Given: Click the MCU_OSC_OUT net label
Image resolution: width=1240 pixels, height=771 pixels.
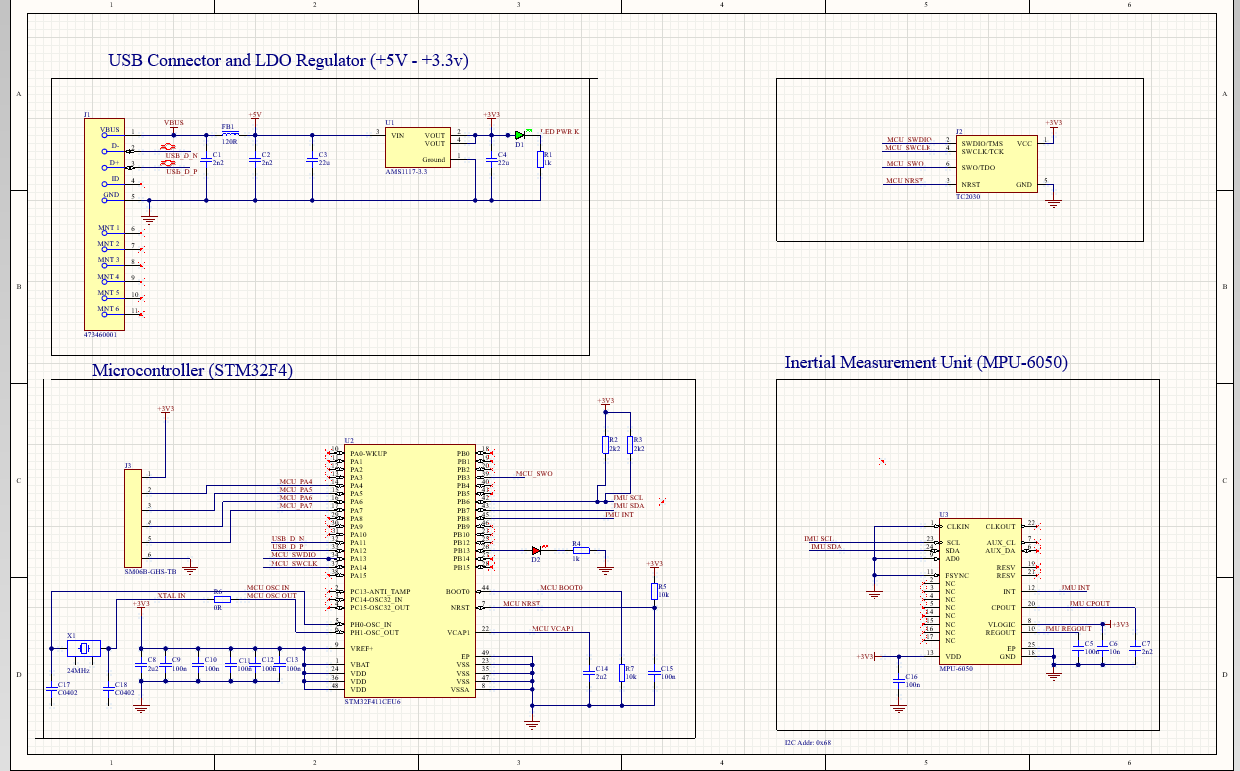Looking at the screenshot, I should point(271,596).
